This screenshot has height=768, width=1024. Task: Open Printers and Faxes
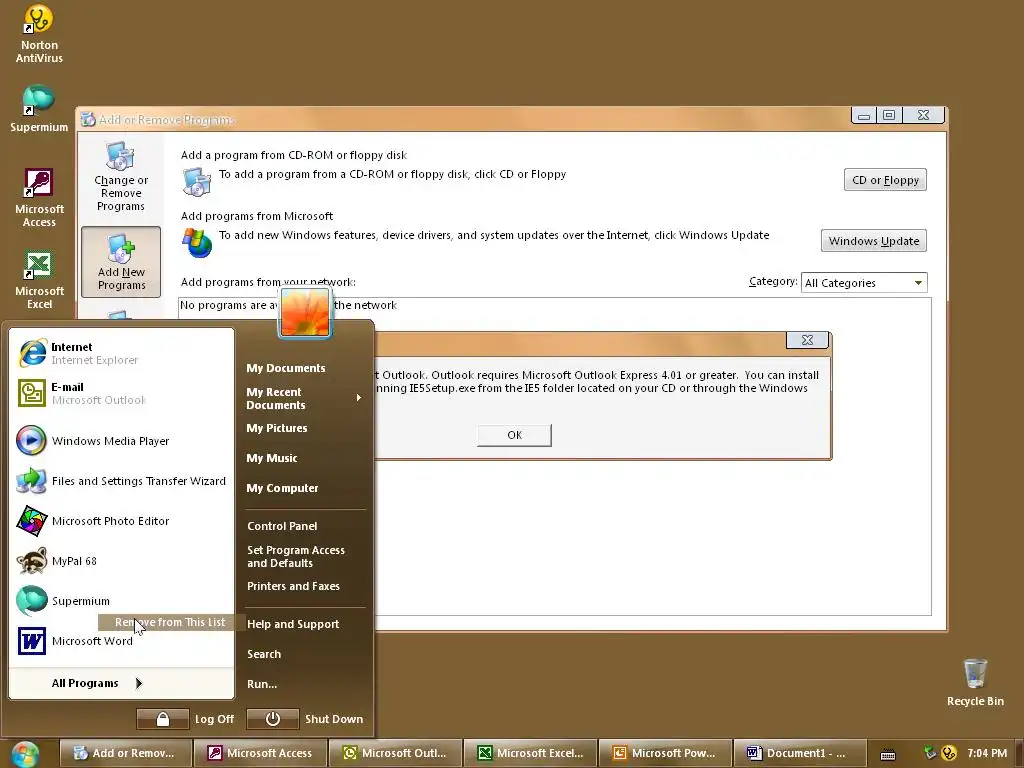click(293, 586)
